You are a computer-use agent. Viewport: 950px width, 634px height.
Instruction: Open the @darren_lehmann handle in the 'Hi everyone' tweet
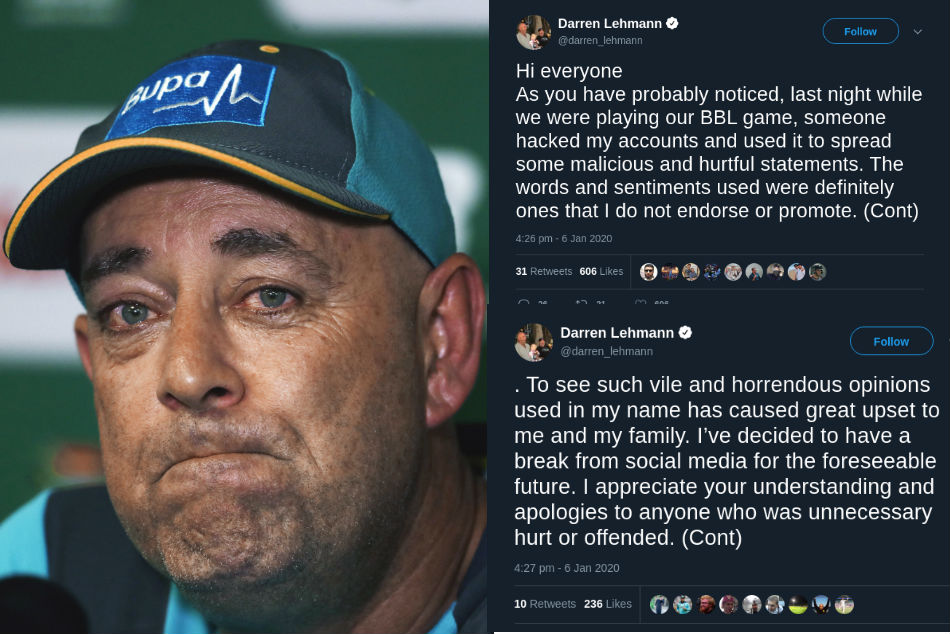600,41
